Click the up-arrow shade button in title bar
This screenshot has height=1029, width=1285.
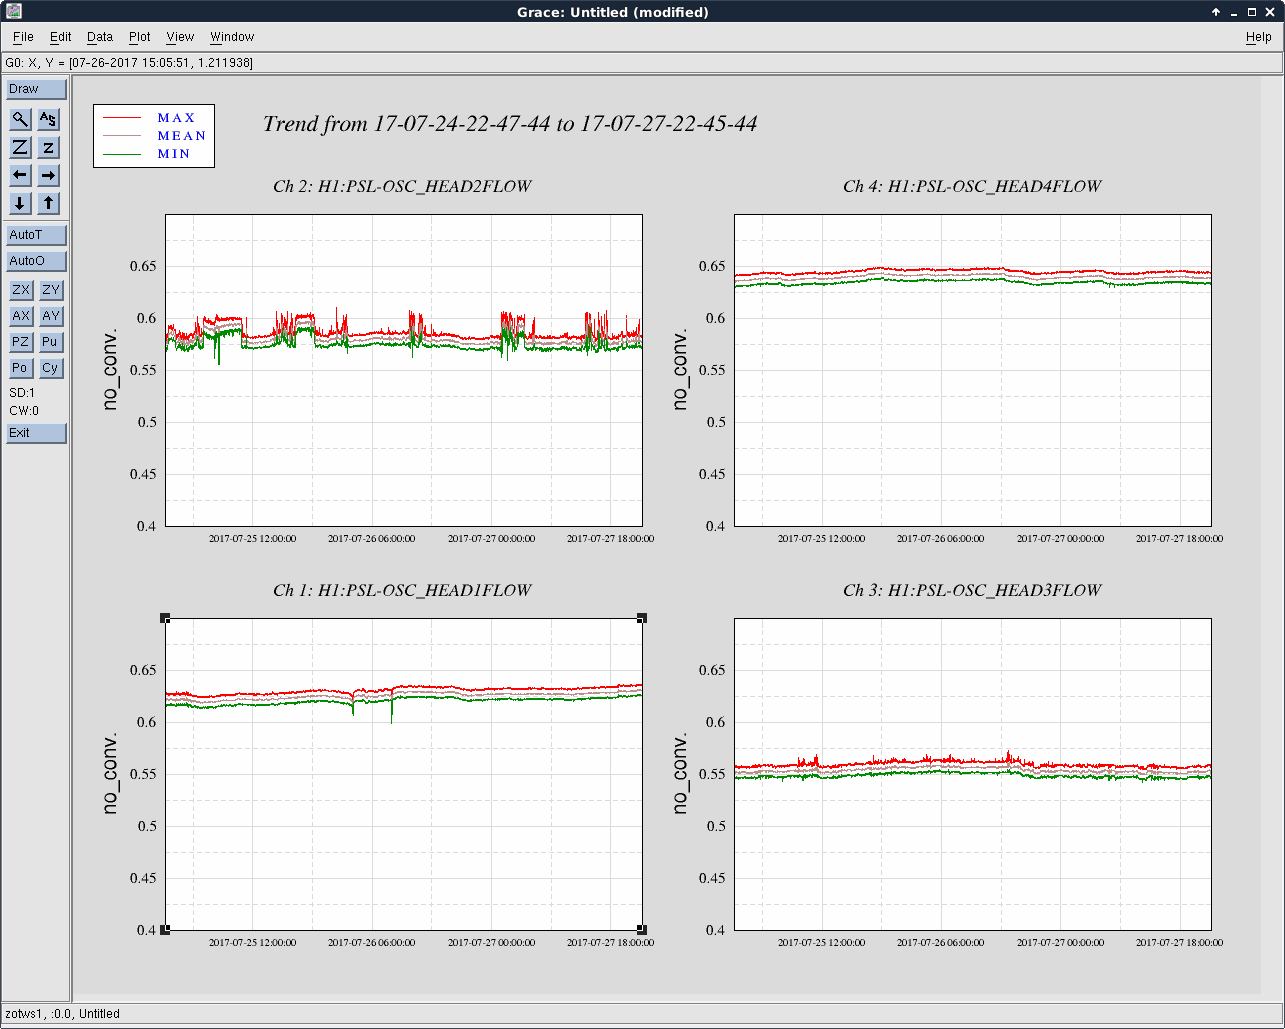click(x=1216, y=12)
